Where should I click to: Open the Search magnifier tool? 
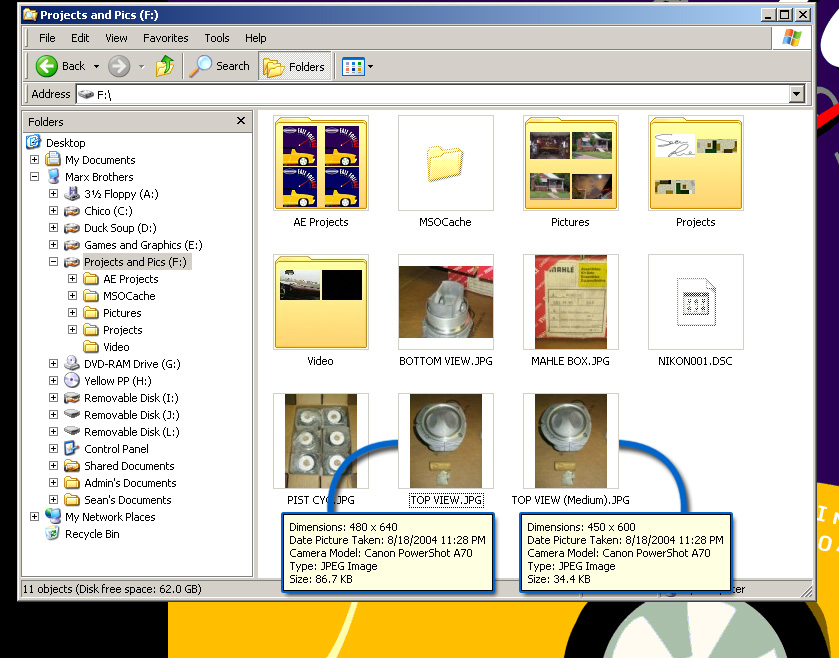coord(201,66)
